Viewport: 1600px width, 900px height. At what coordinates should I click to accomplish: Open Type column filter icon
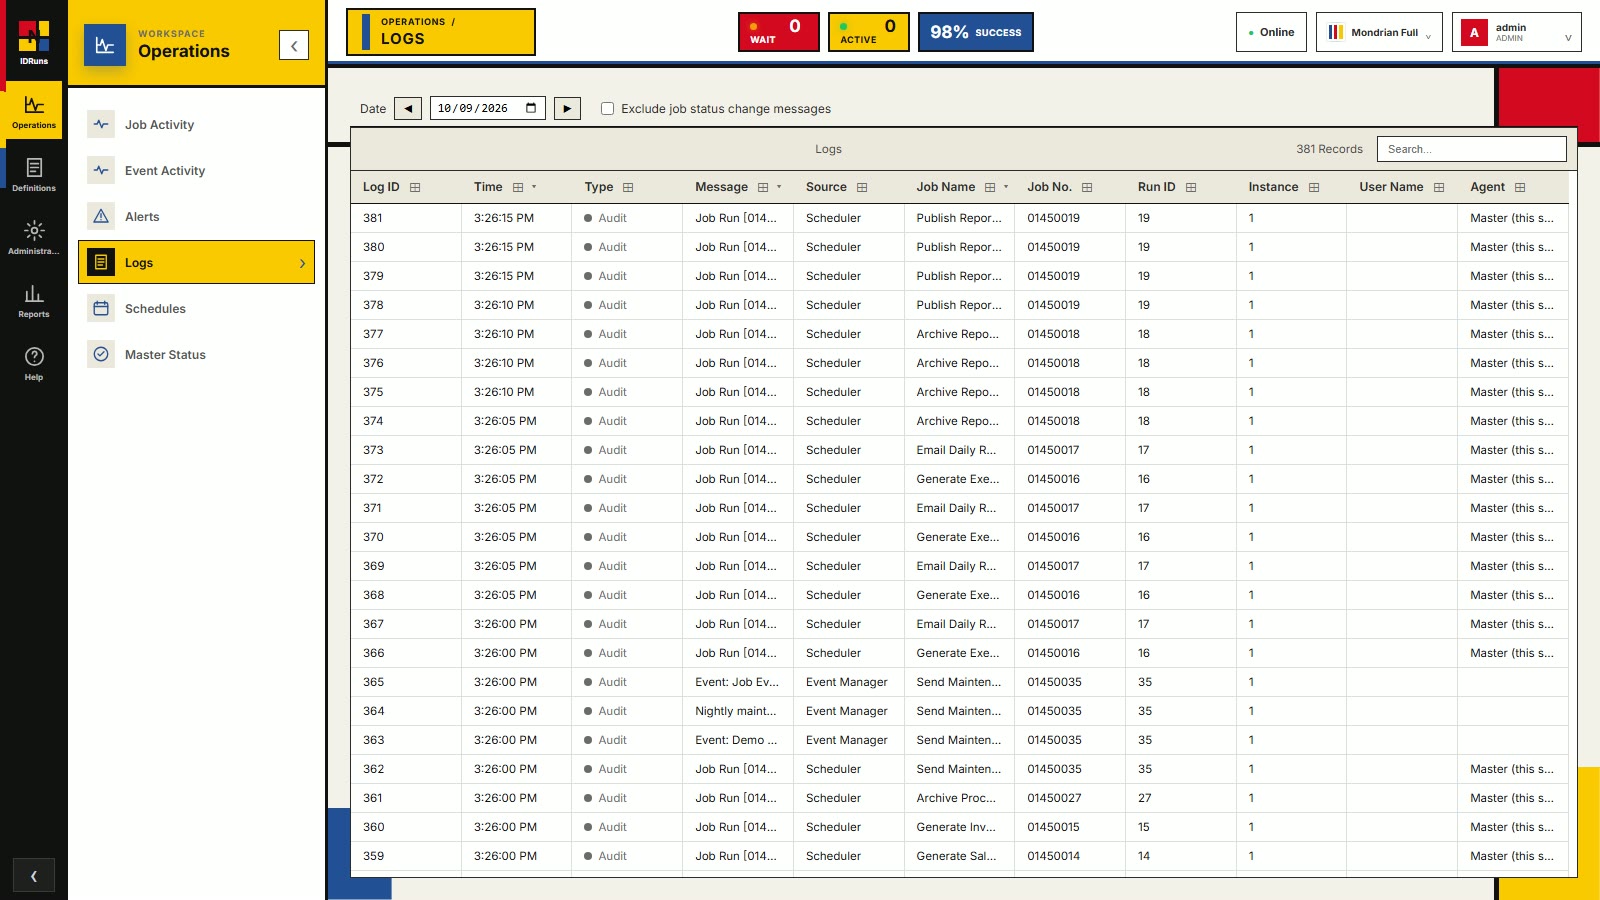click(628, 187)
